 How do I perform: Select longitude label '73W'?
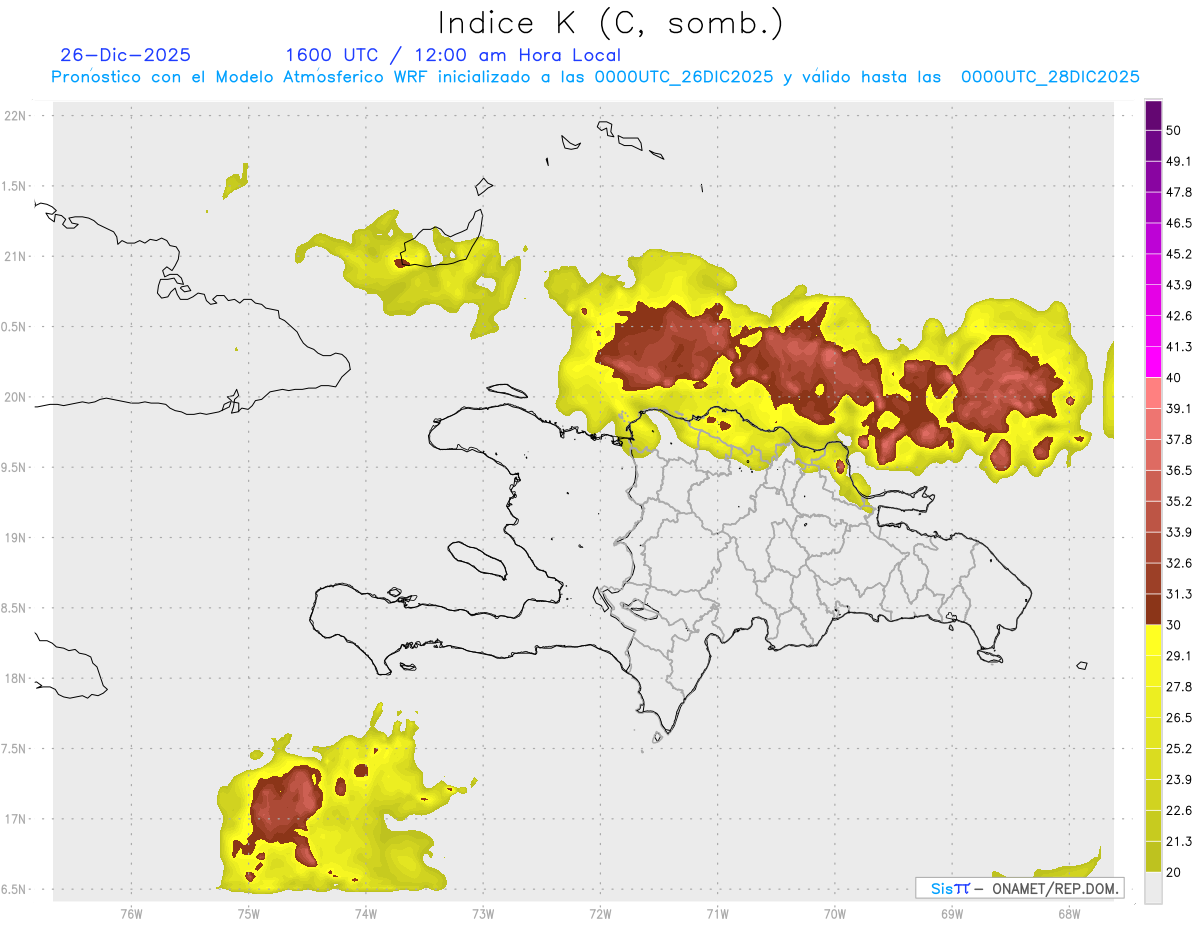click(483, 914)
